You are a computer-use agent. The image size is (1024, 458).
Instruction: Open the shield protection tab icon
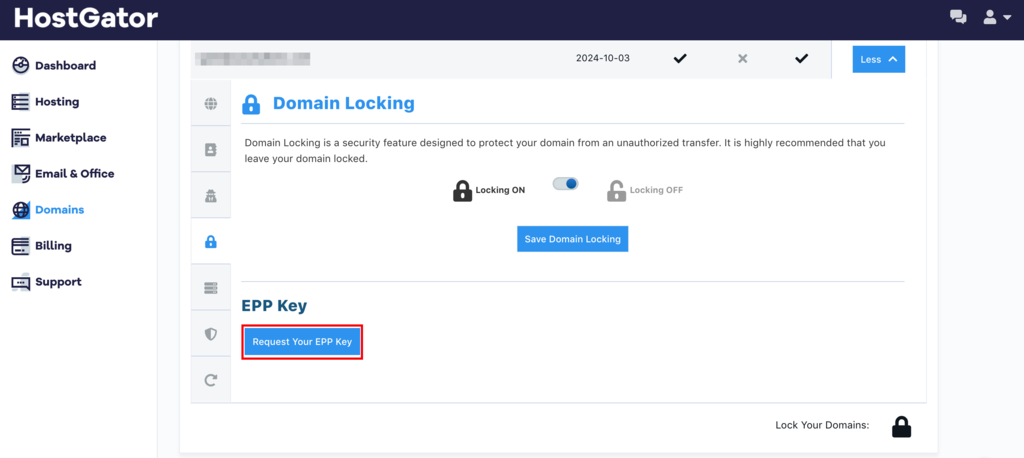[x=211, y=334]
